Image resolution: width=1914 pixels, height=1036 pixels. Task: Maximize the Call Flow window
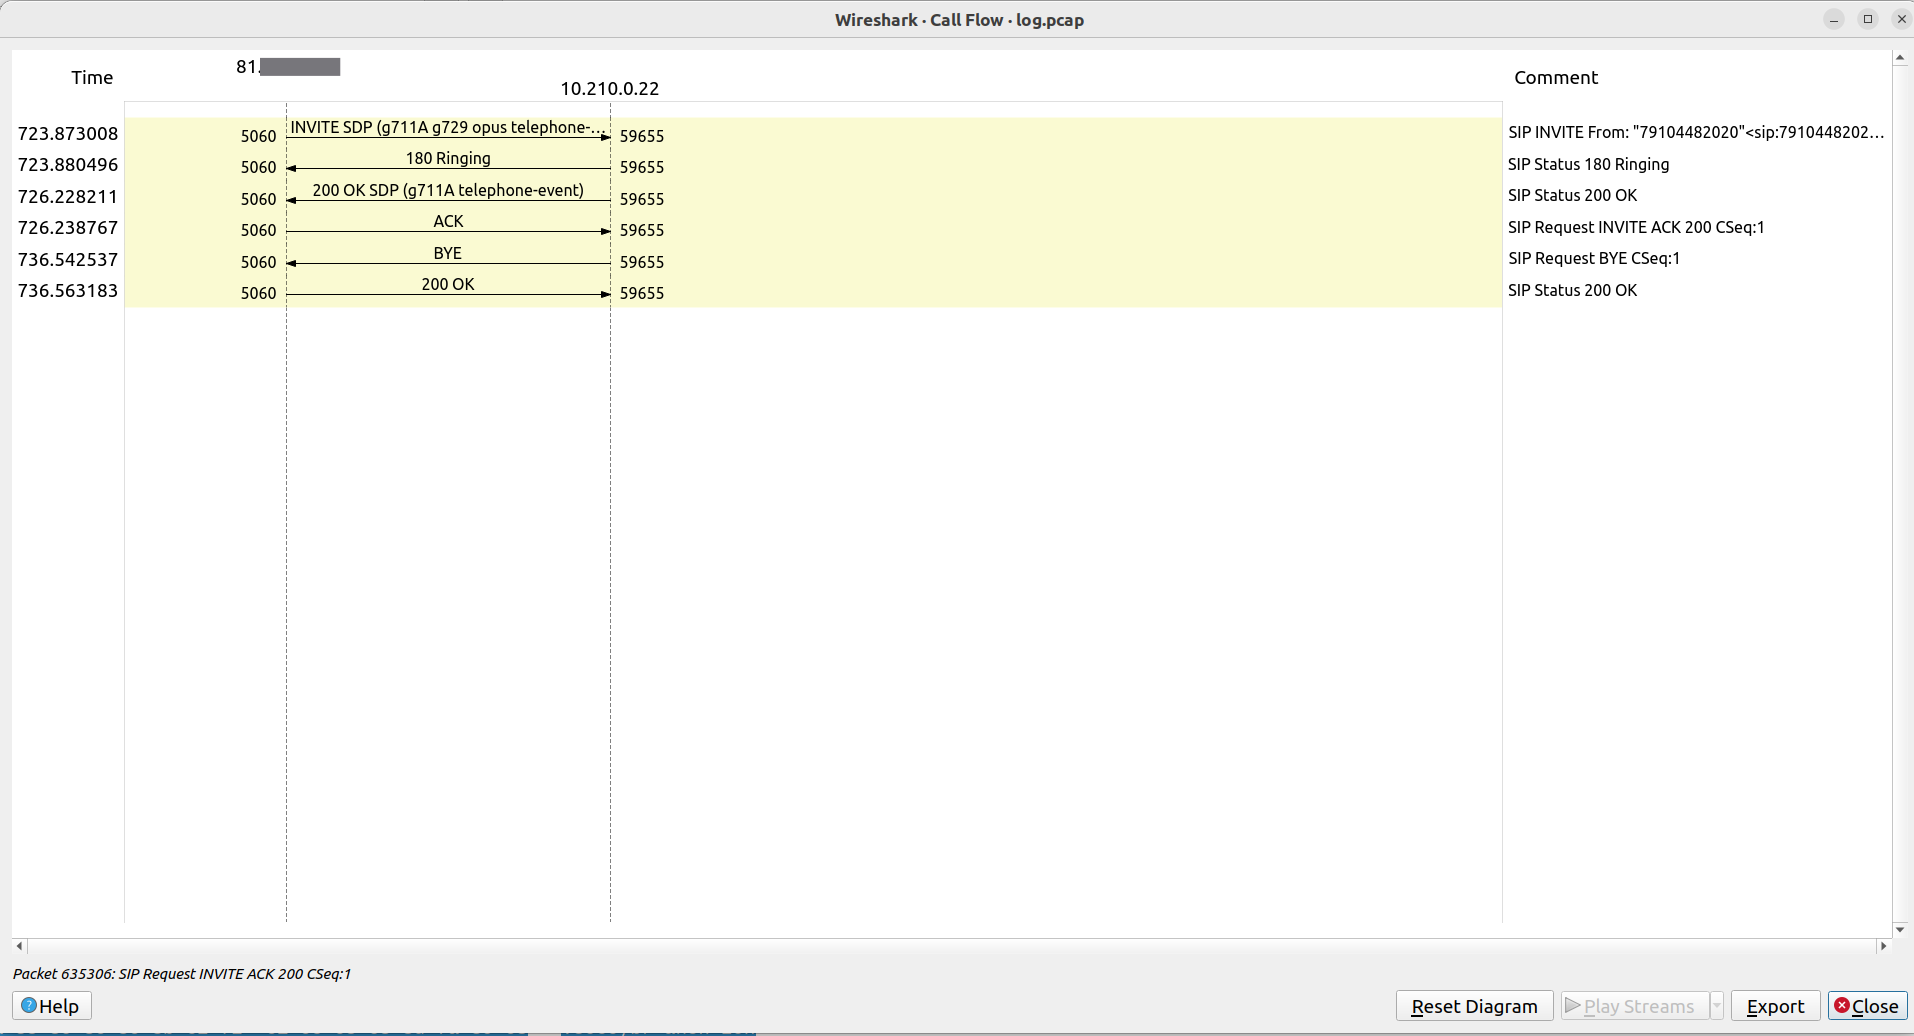1867,19
